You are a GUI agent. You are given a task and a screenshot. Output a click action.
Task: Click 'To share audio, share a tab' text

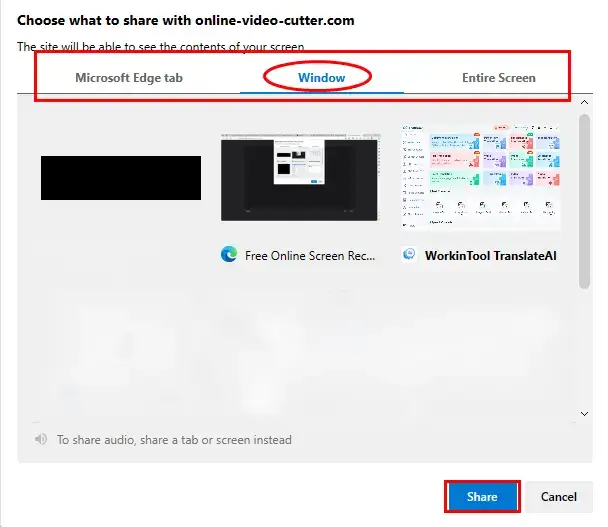coord(174,440)
